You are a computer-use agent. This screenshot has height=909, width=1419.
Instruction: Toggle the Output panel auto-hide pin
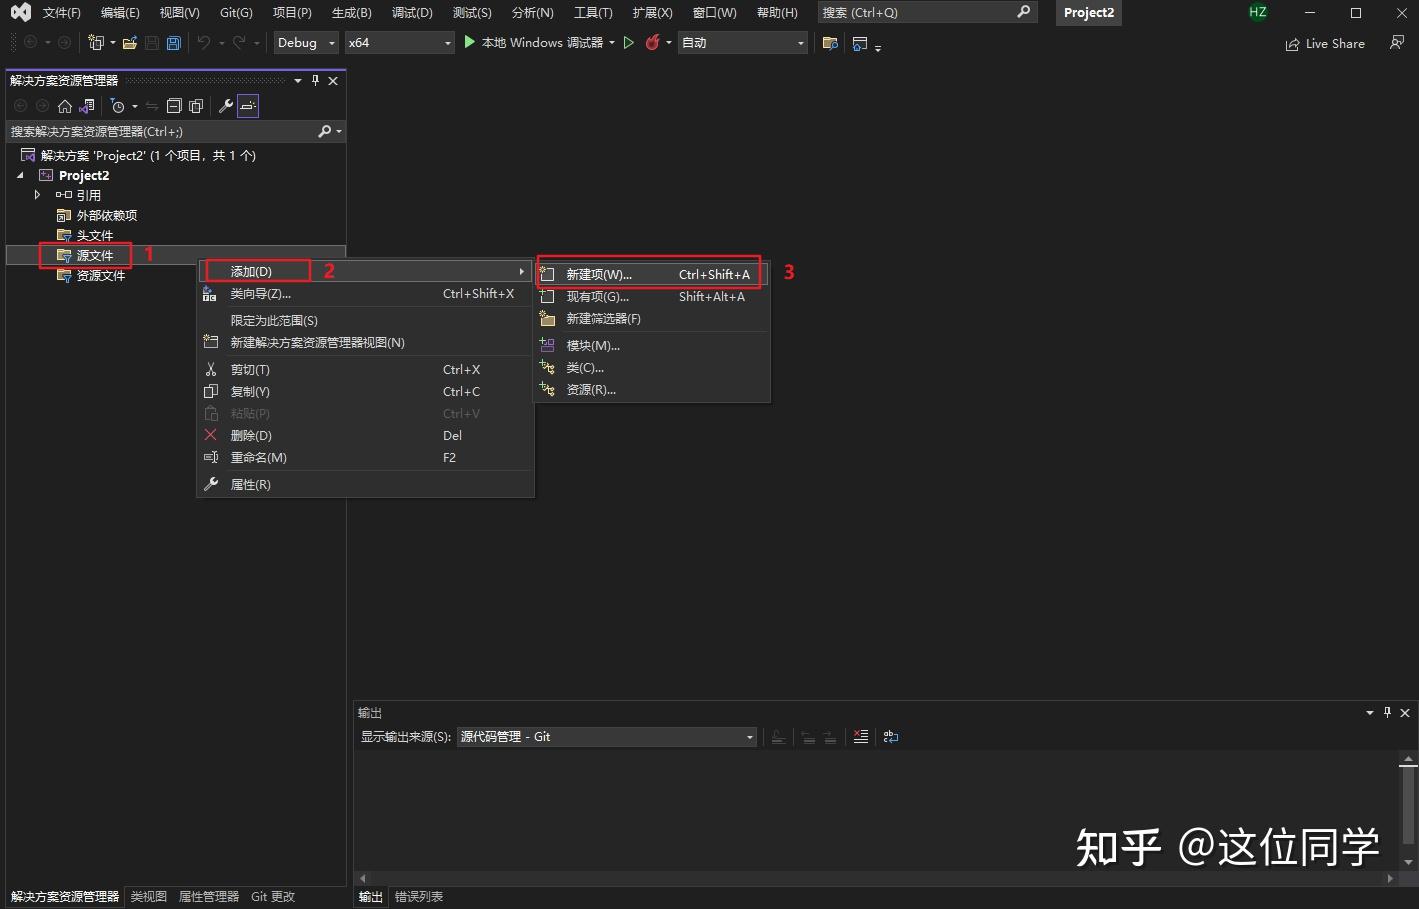(x=1387, y=712)
